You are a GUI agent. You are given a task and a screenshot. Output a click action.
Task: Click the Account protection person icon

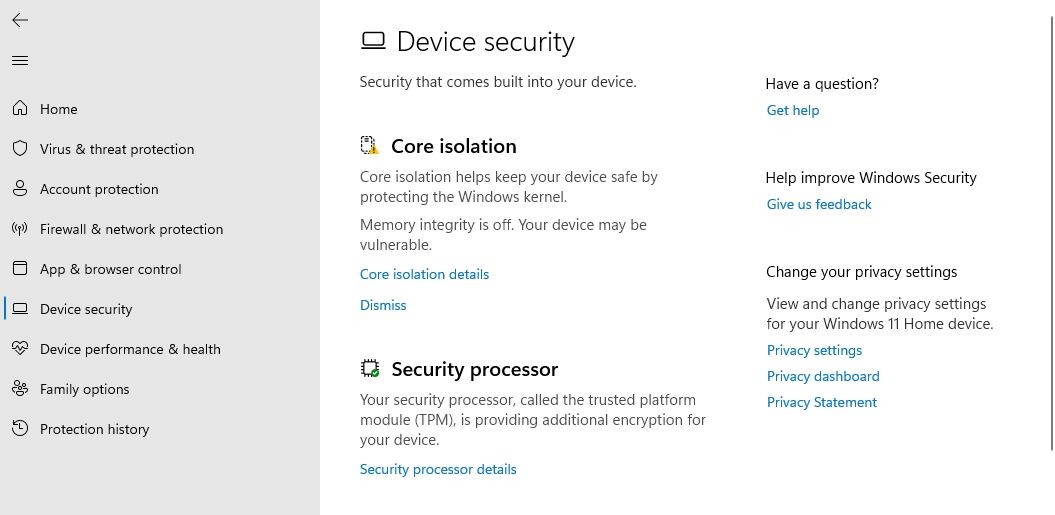[x=20, y=188]
